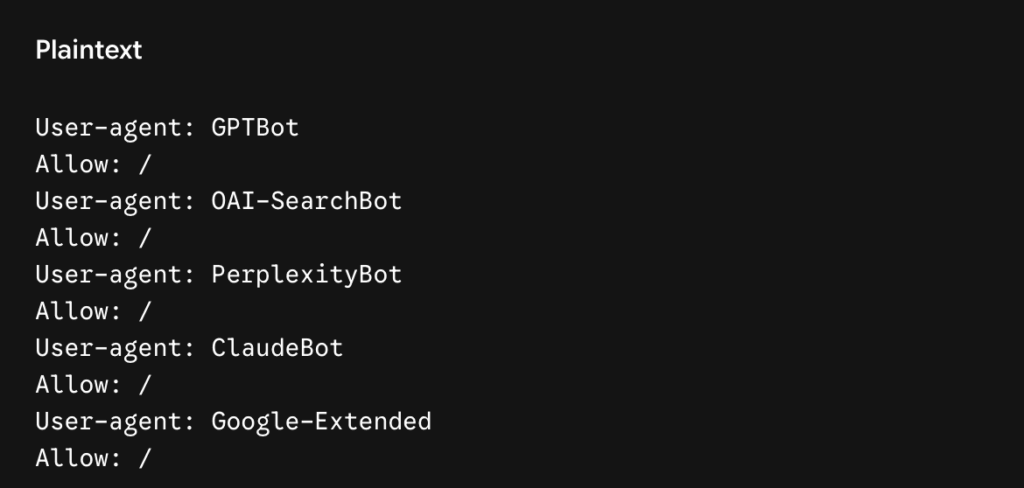Click the ClaudeBot user-agent name

pos(278,348)
